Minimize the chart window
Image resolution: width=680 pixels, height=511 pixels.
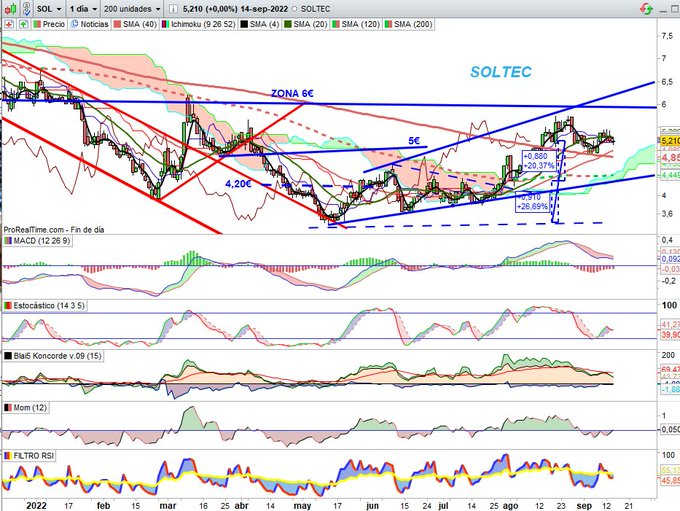663,9
